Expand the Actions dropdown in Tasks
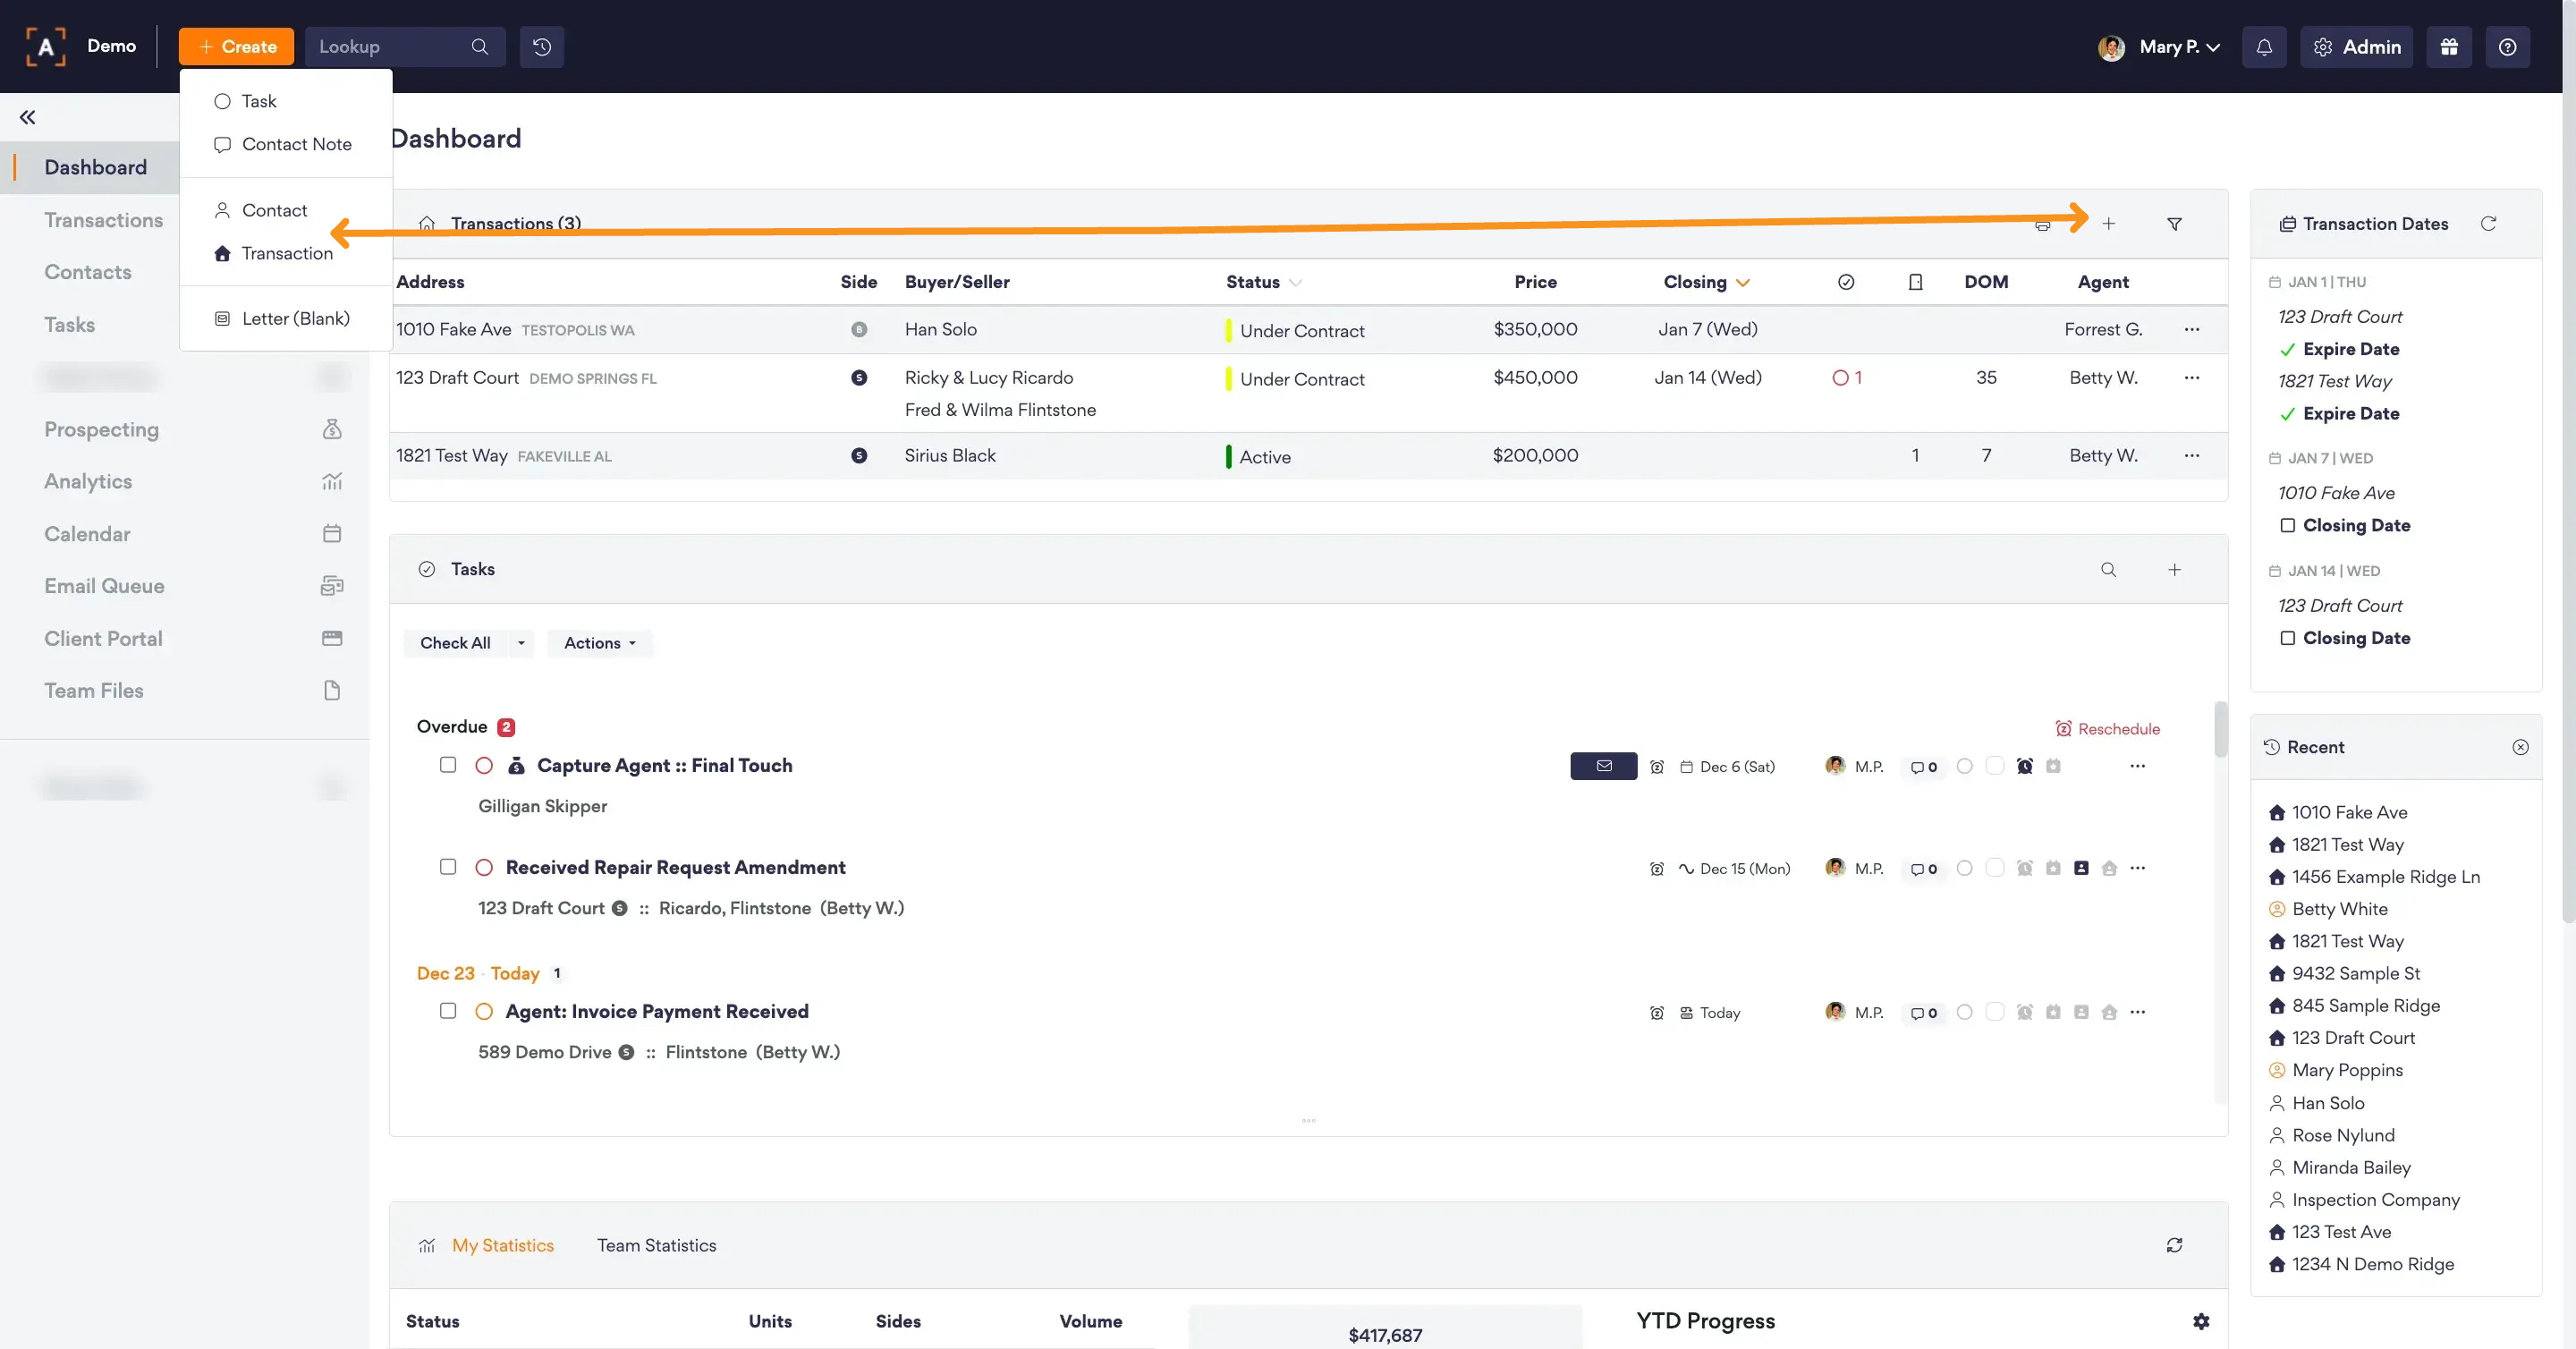 click(599, 643)
